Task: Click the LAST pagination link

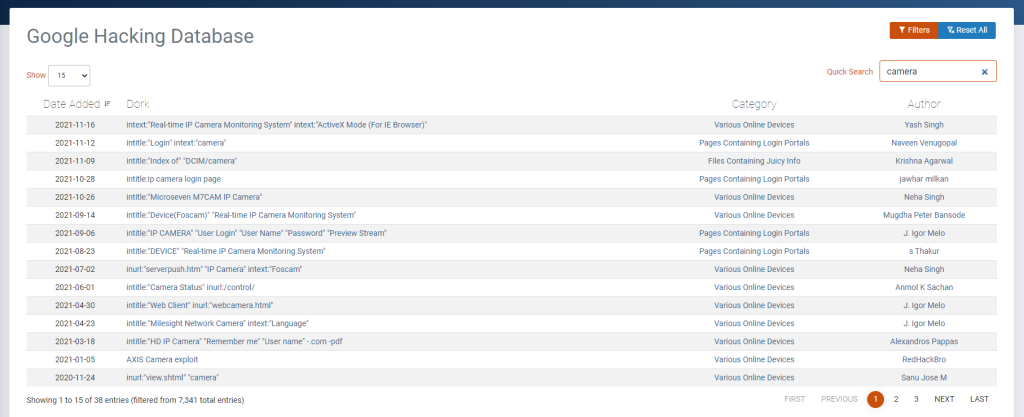Action: pyautogui.click(x=979, y=399)
